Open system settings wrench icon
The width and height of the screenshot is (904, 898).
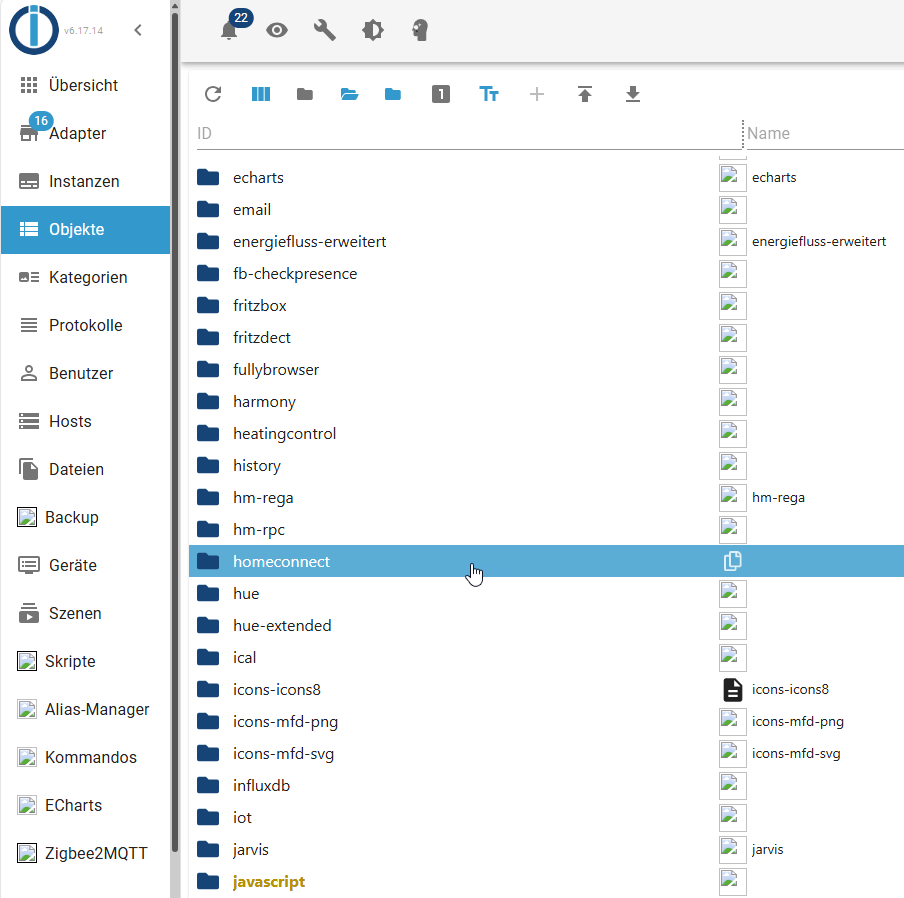pos(325,30)
